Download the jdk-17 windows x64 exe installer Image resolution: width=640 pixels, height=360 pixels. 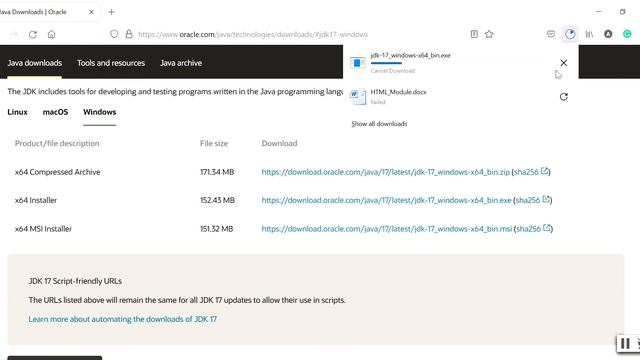pyautogui.click(x=387, y=200)
